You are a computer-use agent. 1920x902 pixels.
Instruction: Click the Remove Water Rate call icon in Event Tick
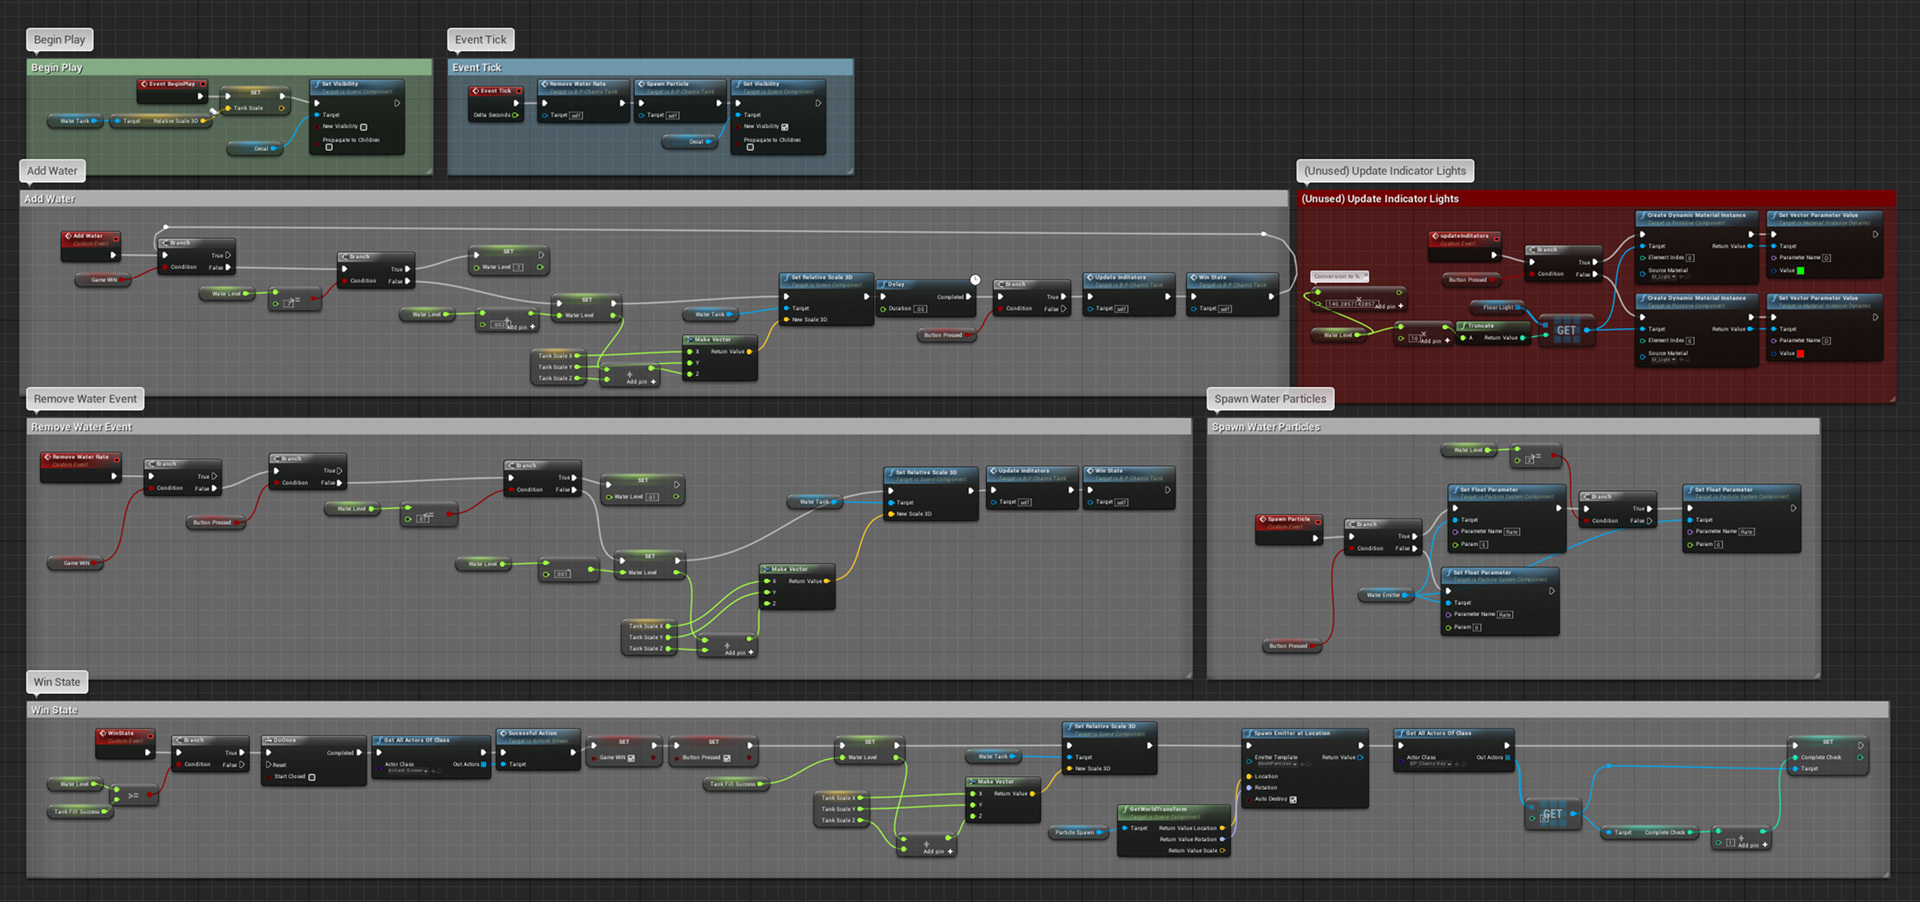544,84
